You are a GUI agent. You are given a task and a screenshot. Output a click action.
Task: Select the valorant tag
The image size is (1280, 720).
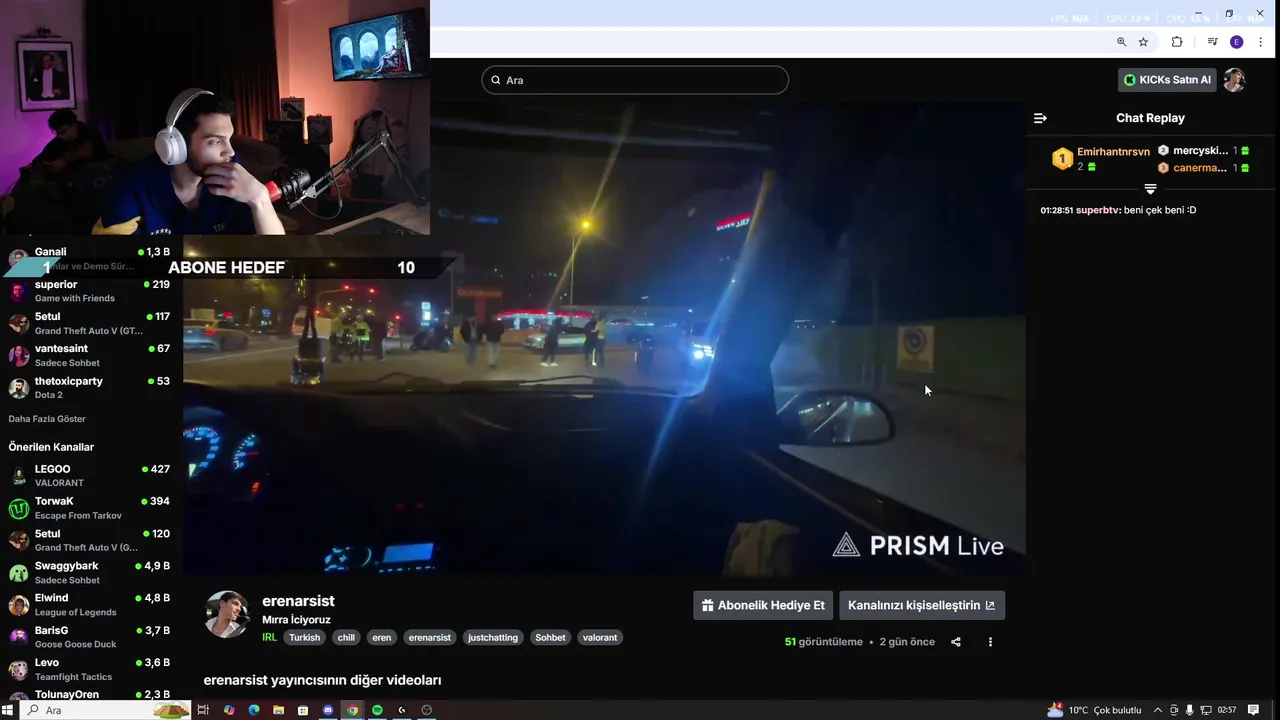(x=600, y=637)
